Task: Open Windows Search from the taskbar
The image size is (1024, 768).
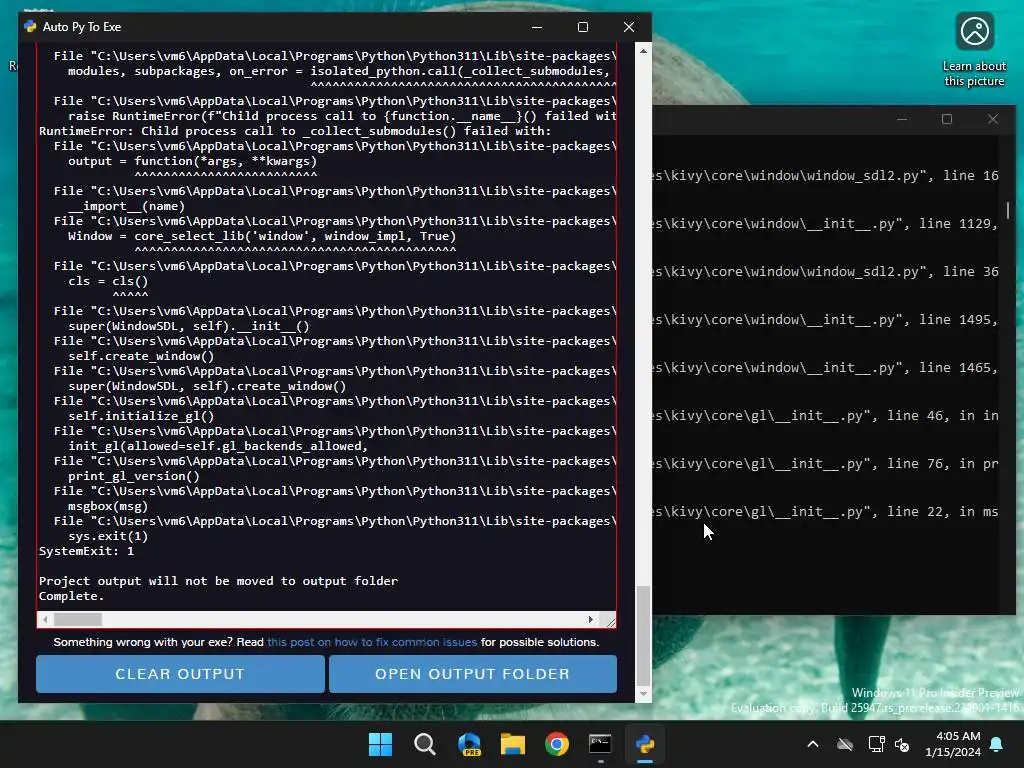Action: point(424,744)
